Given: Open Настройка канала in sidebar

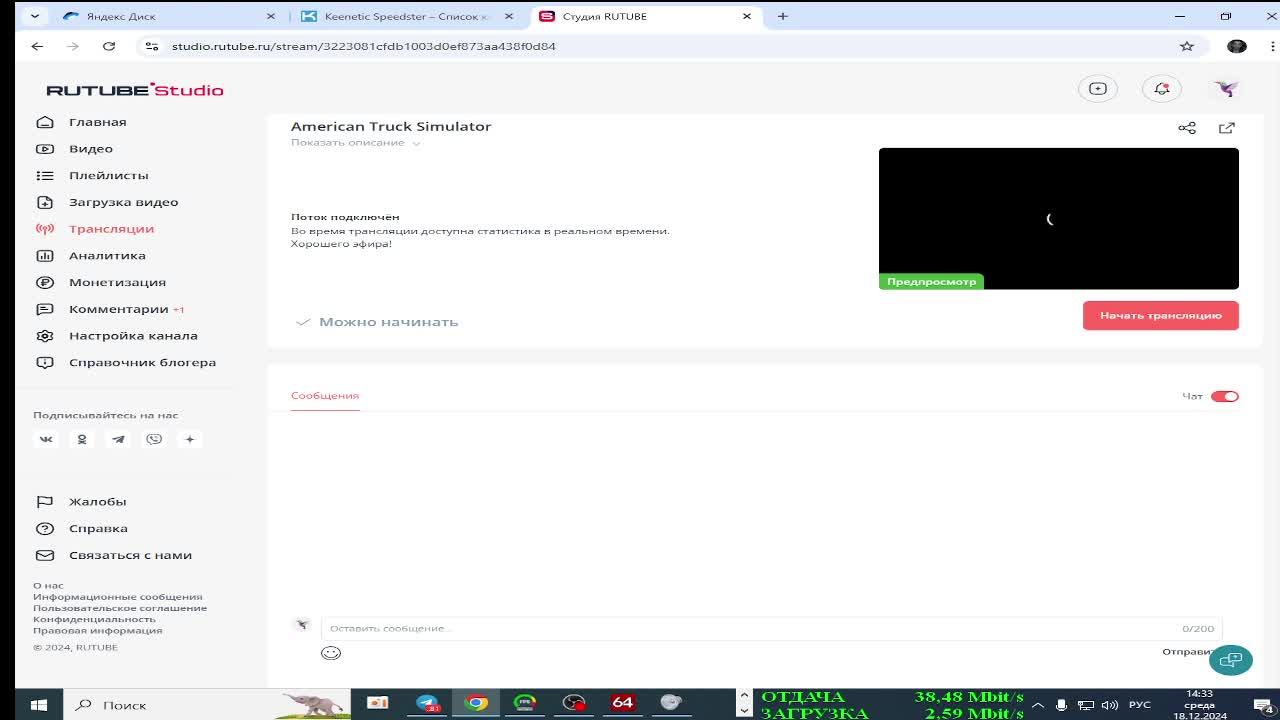Looking at the screenshot, I should 133,336.
